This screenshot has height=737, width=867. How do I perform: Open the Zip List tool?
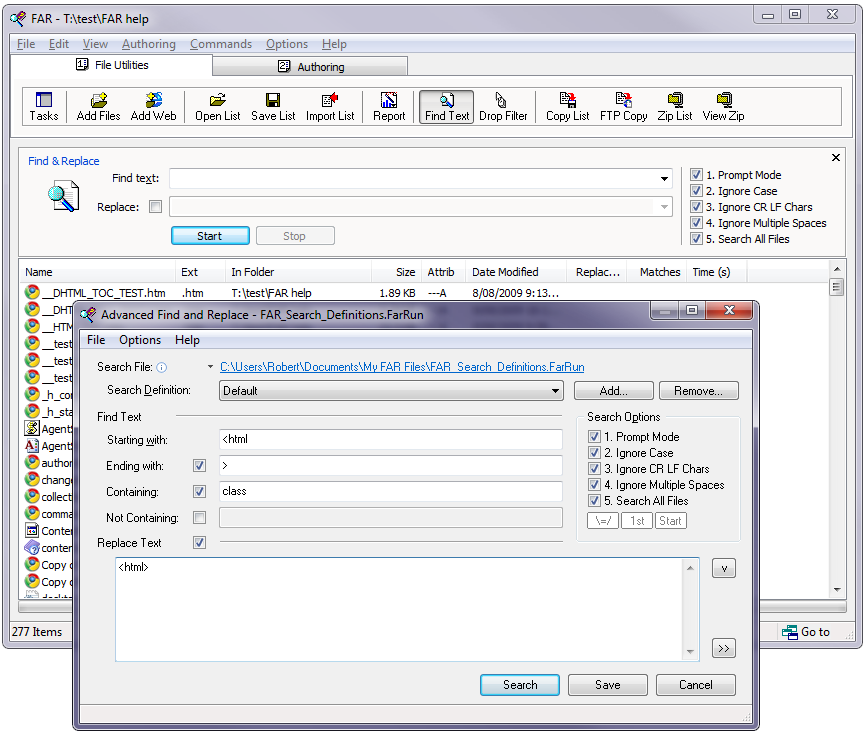tap(675, 106)
